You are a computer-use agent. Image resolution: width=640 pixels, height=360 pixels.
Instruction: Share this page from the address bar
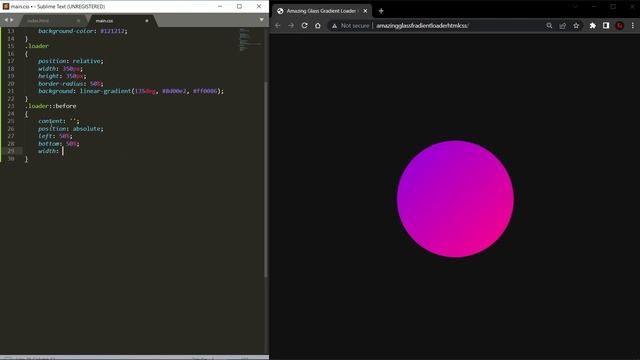pos(562,26)
